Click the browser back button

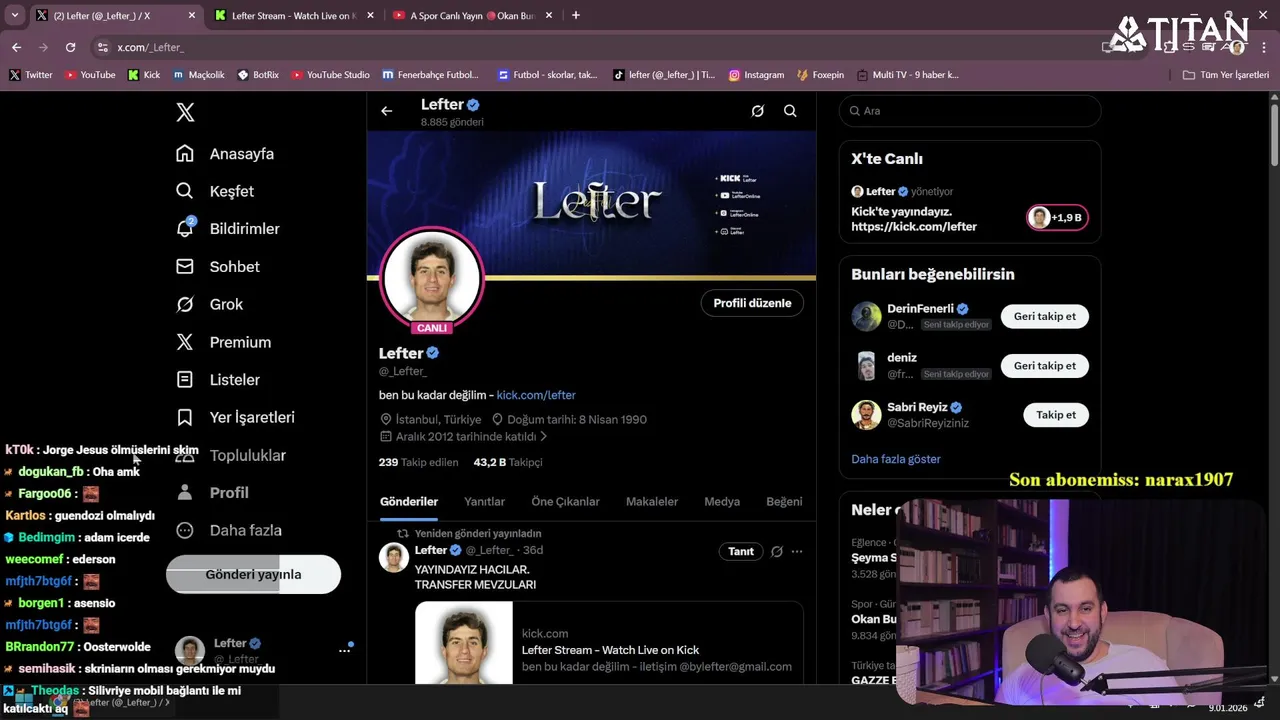coord(16,47)
